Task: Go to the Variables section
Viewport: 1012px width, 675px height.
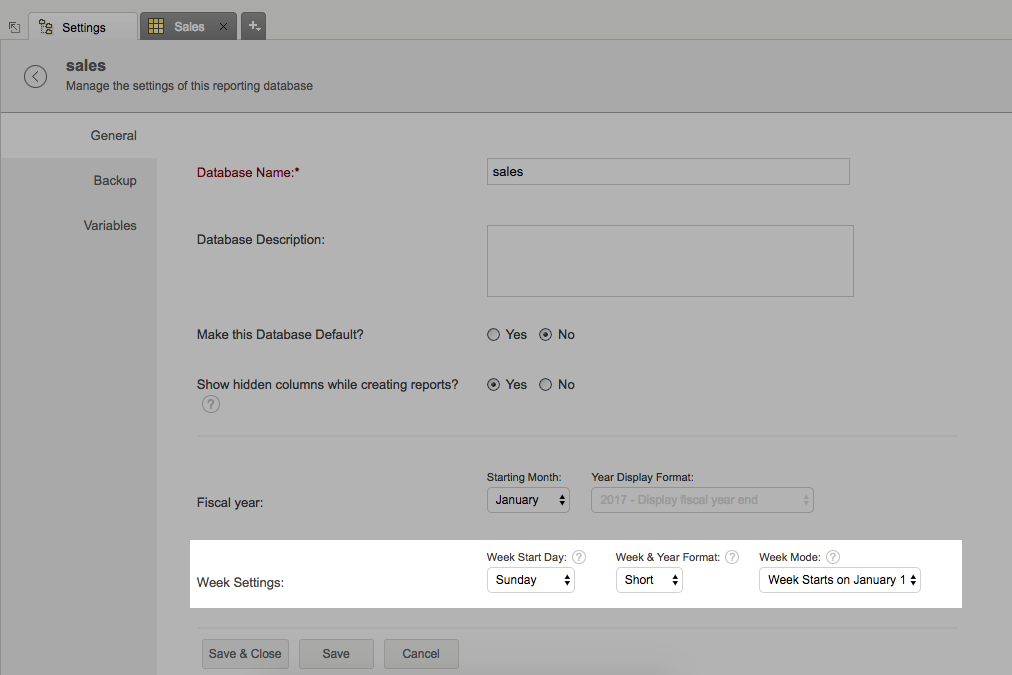Action: 110,226
